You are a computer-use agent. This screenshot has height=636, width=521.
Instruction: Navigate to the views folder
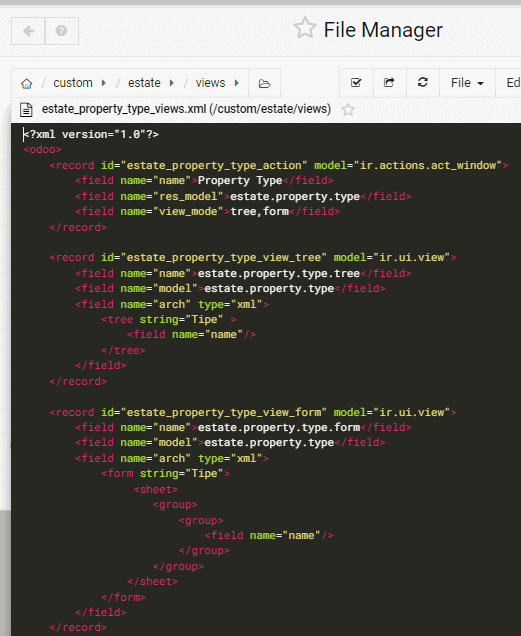(x=210, y=83)
